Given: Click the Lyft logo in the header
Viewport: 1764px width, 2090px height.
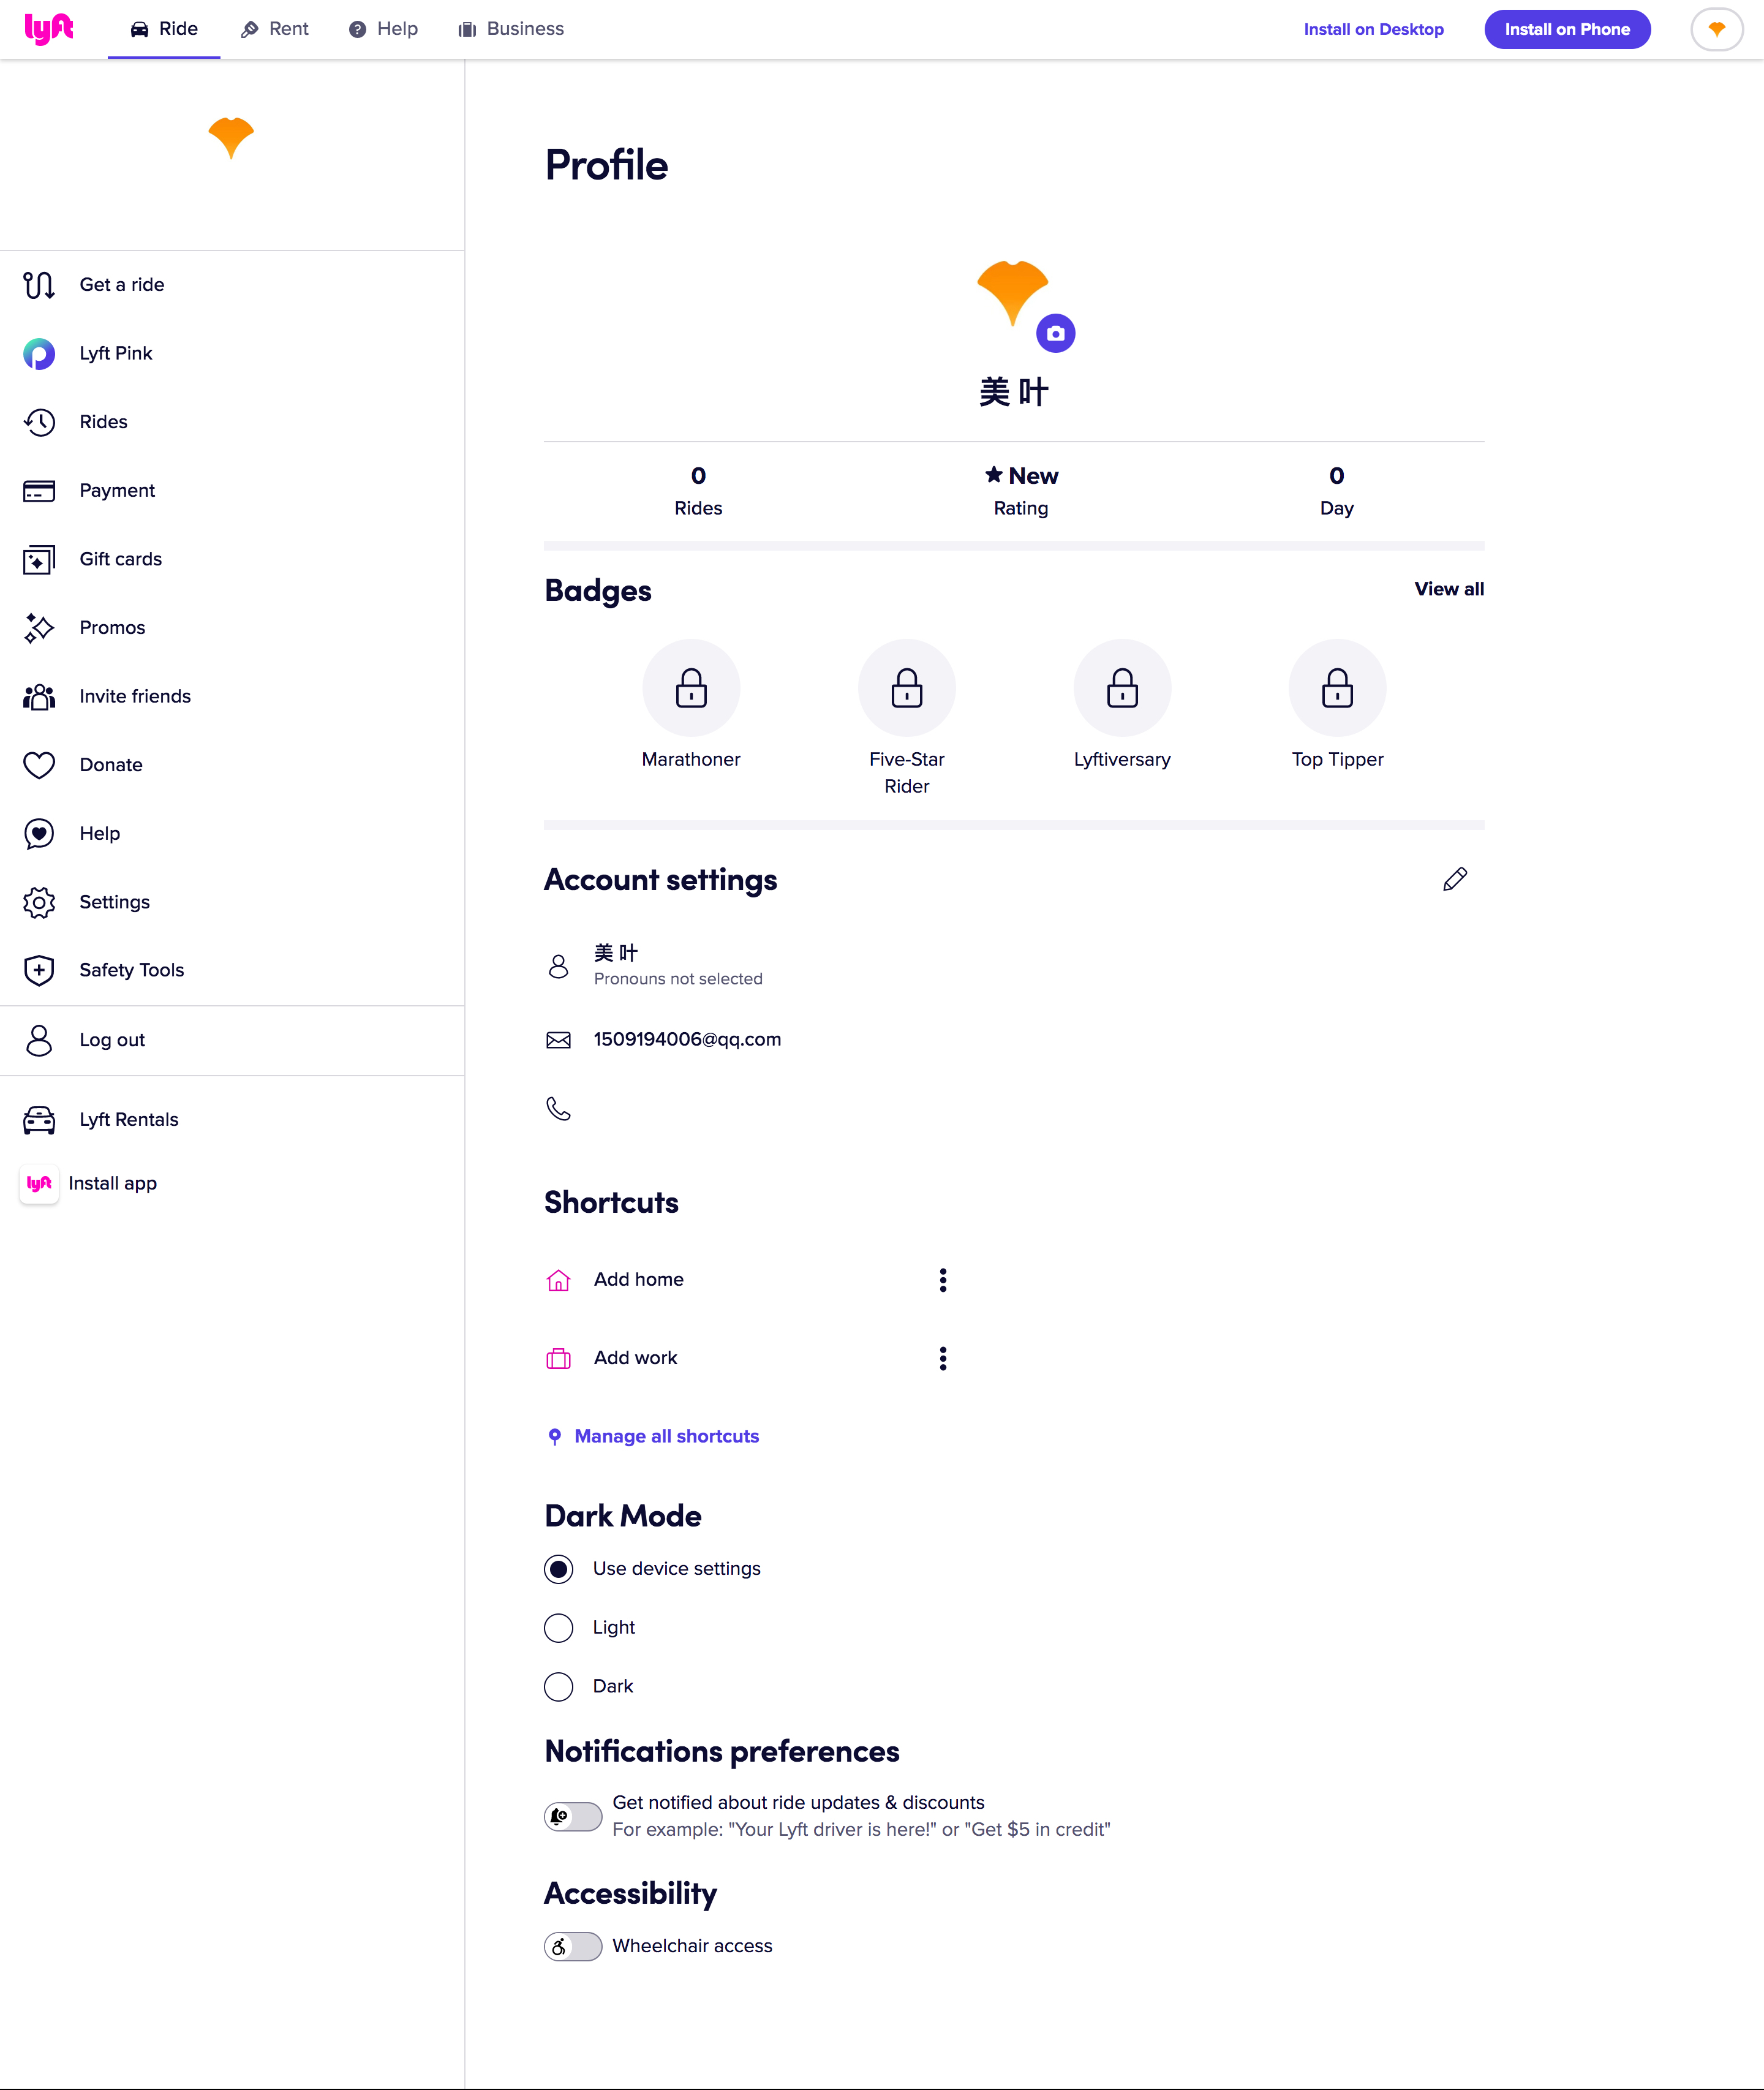Looking at the screenshot, I should tap(49, 29).
